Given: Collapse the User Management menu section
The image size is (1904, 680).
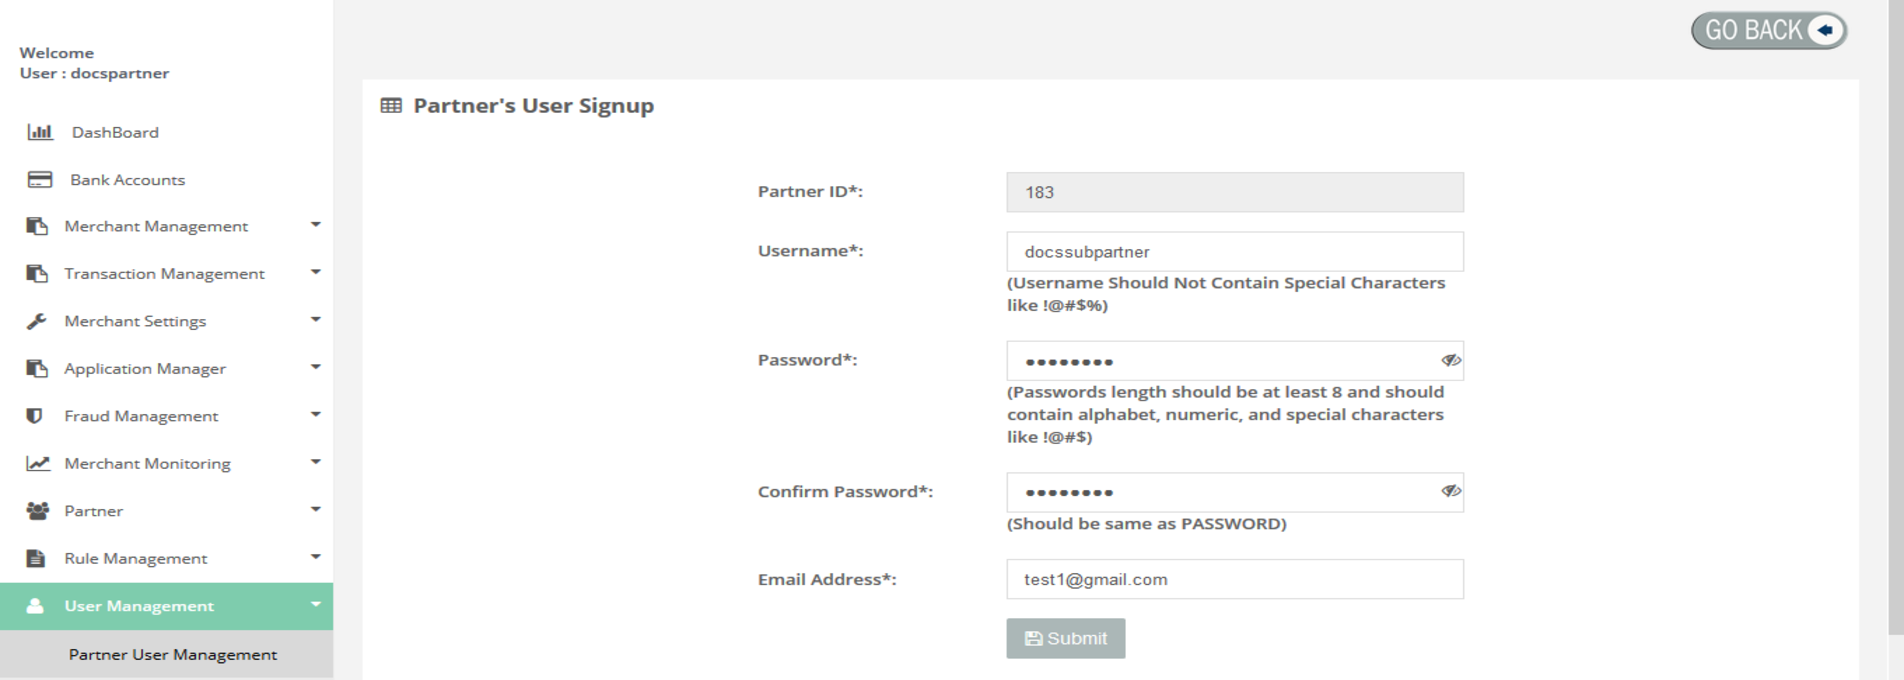Looking at the screenshot, I should click(315, 605).
